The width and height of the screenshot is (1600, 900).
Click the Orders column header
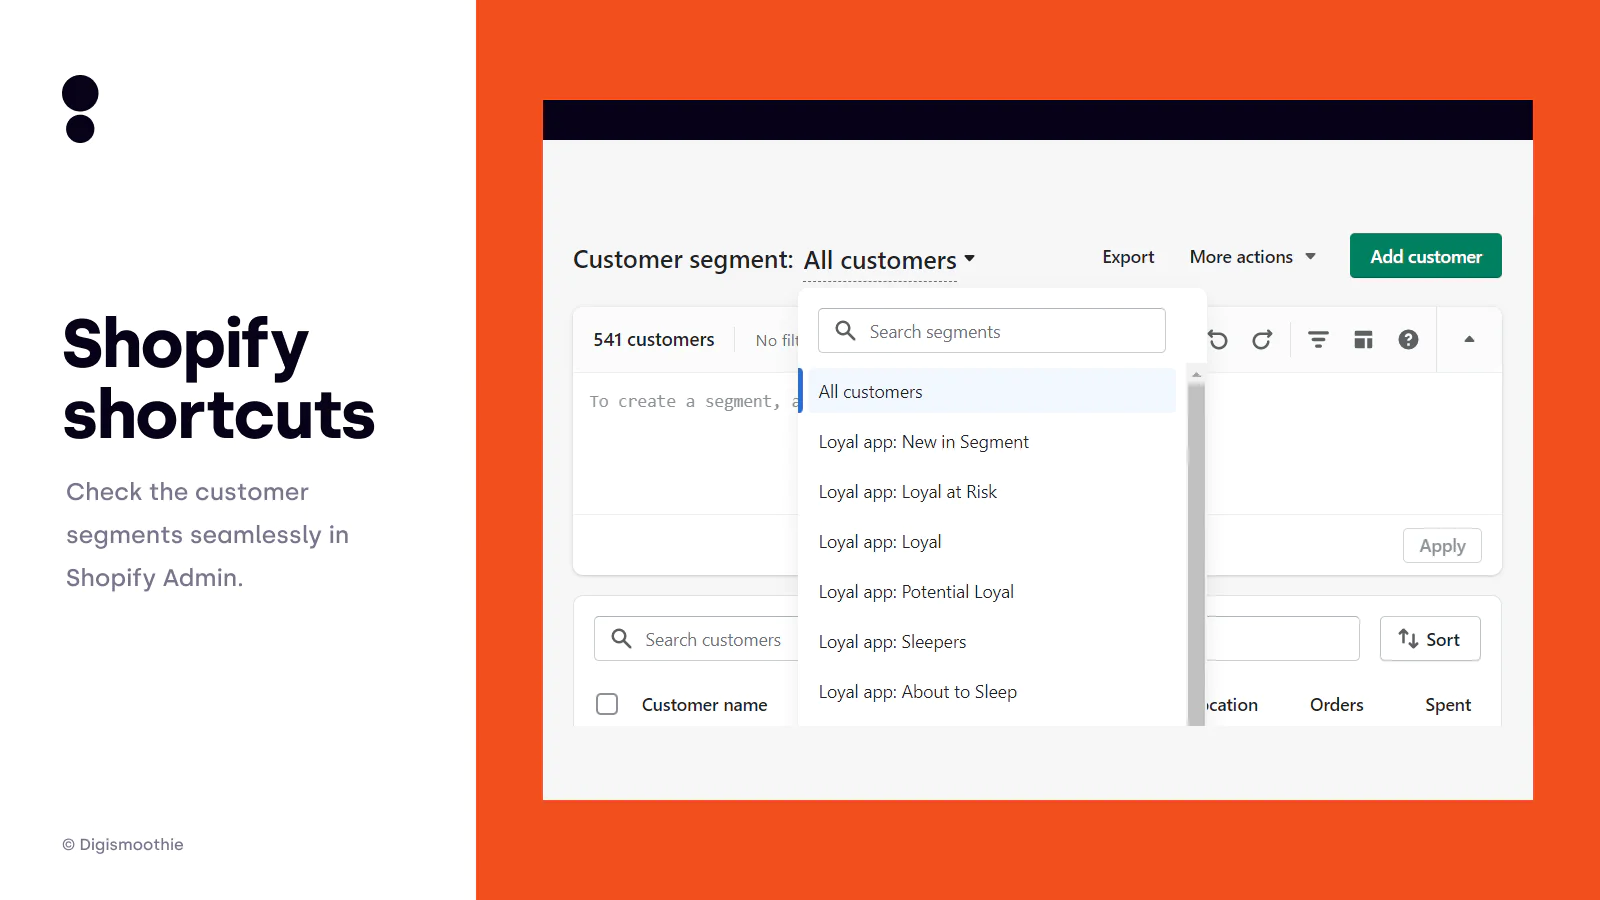click(x=1336, y=705)
